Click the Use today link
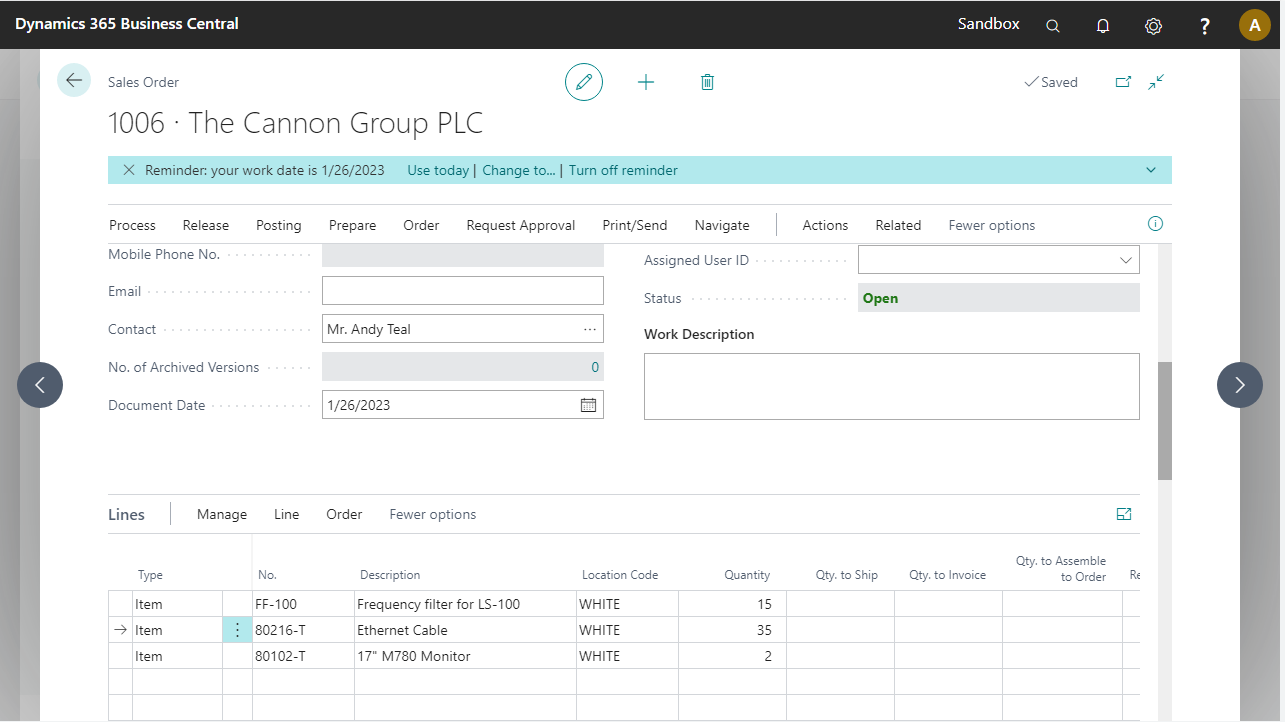 coord(438,170)
